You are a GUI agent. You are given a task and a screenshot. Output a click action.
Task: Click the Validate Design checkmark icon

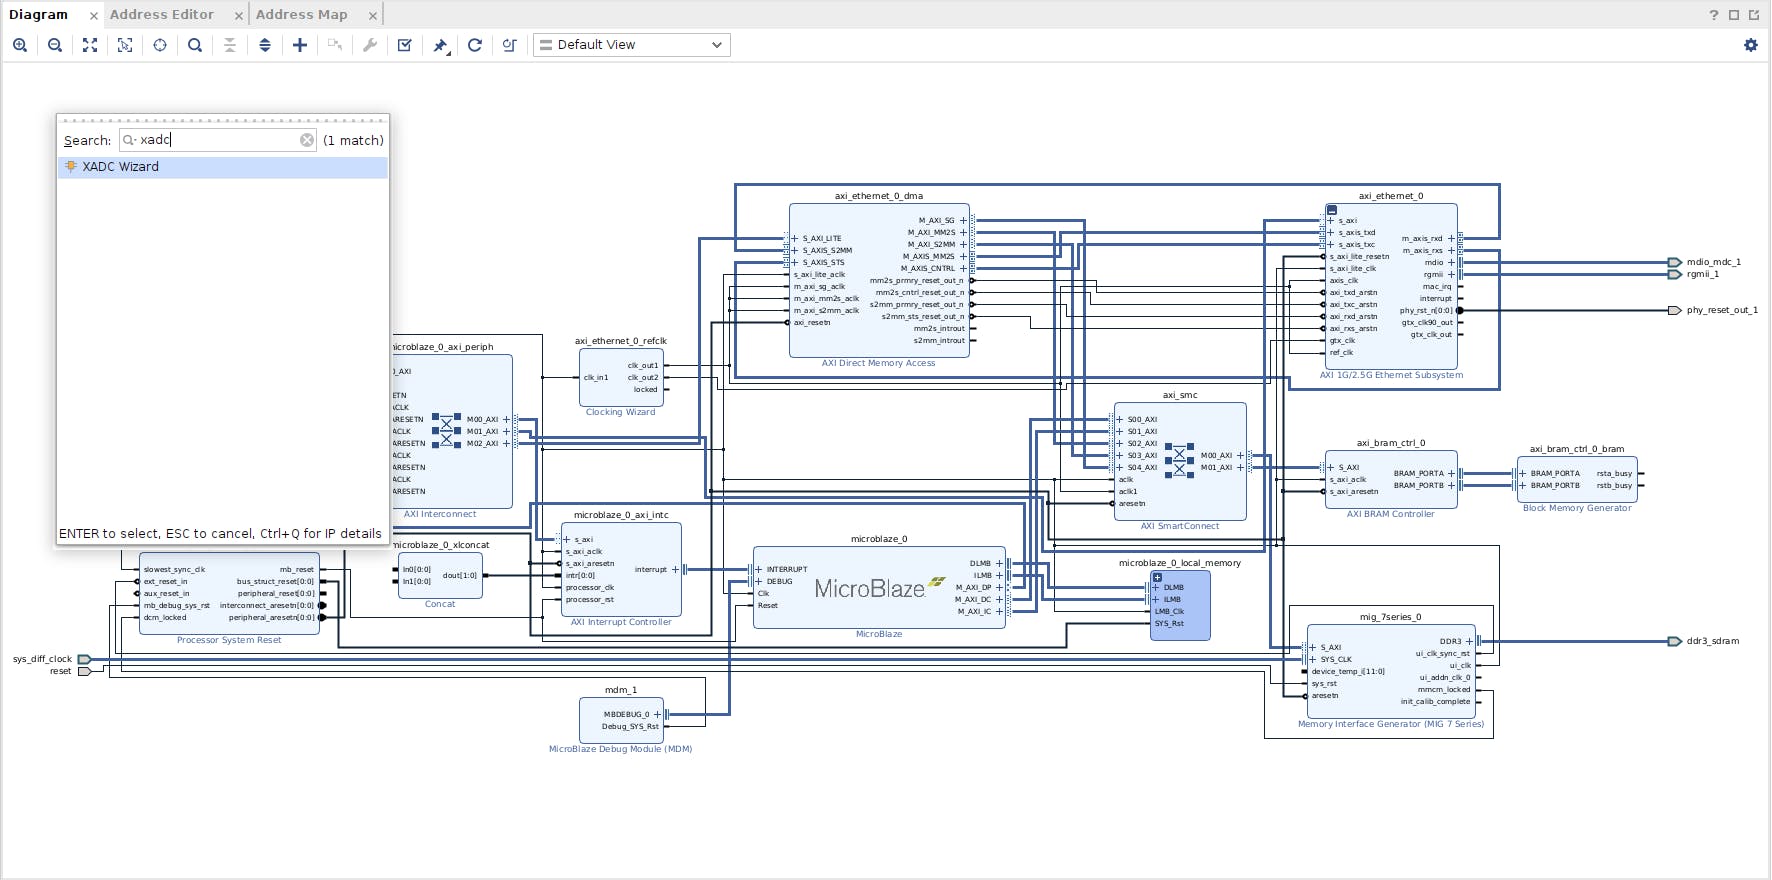(405, 45)
